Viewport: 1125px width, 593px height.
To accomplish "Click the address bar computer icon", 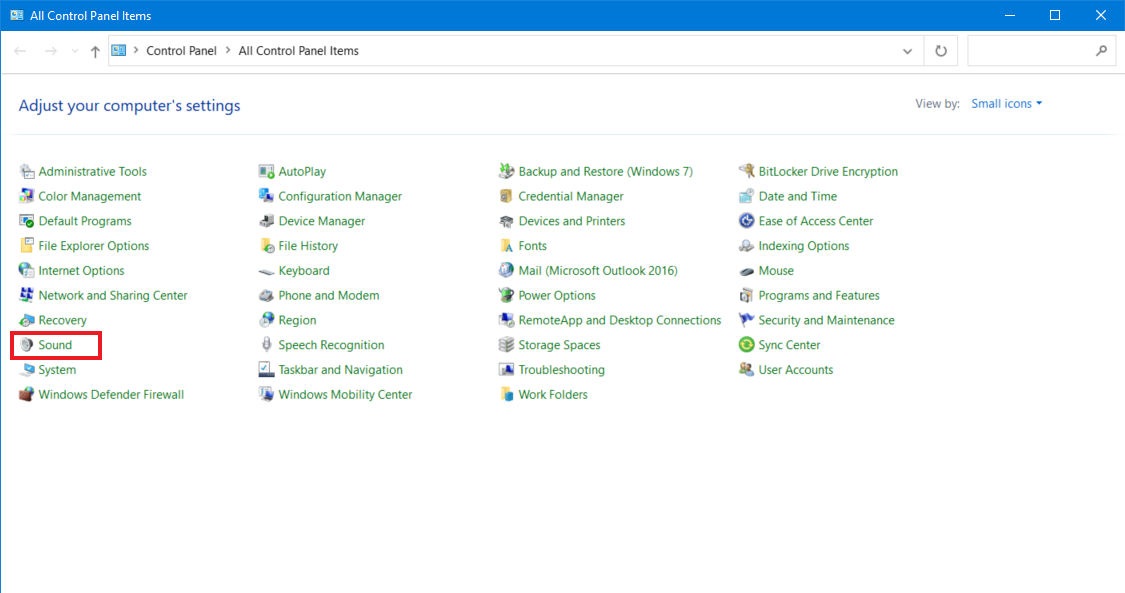I will coord(119,51).
